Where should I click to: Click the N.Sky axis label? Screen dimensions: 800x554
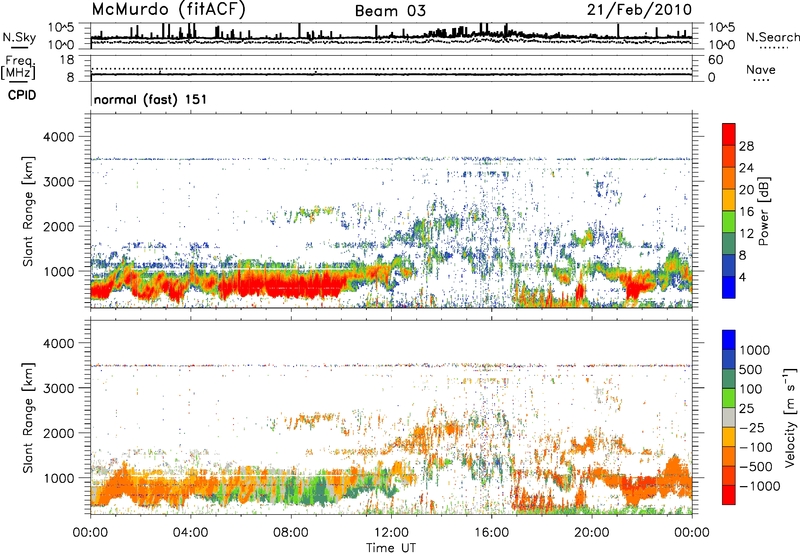tap(19, 37)
